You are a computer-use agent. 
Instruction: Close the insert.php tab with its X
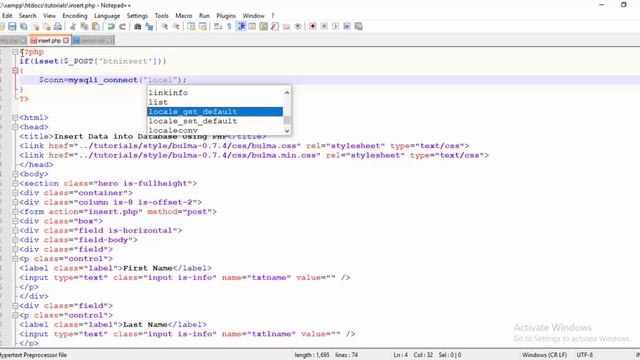point(66,40)
